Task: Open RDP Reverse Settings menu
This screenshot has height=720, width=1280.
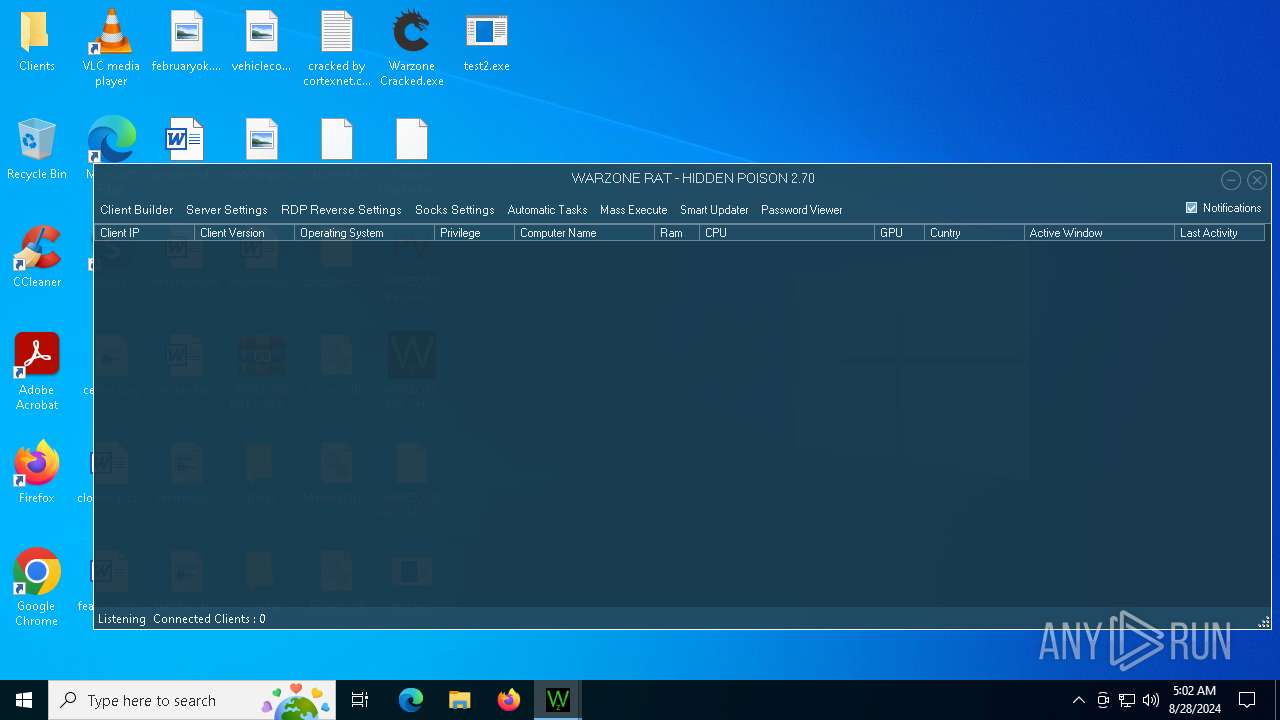Action: [x=341, y=210]
